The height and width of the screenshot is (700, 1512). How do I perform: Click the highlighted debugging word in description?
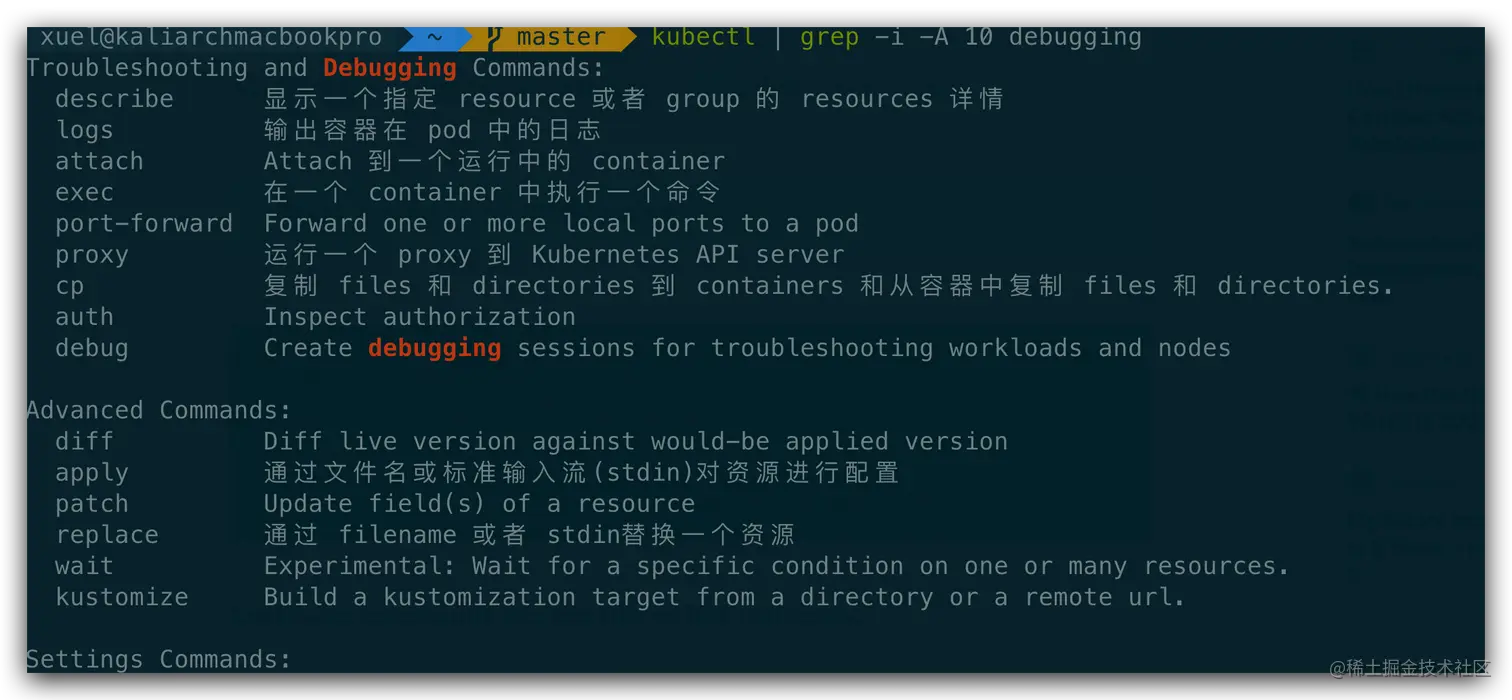(x=435, y=348)
